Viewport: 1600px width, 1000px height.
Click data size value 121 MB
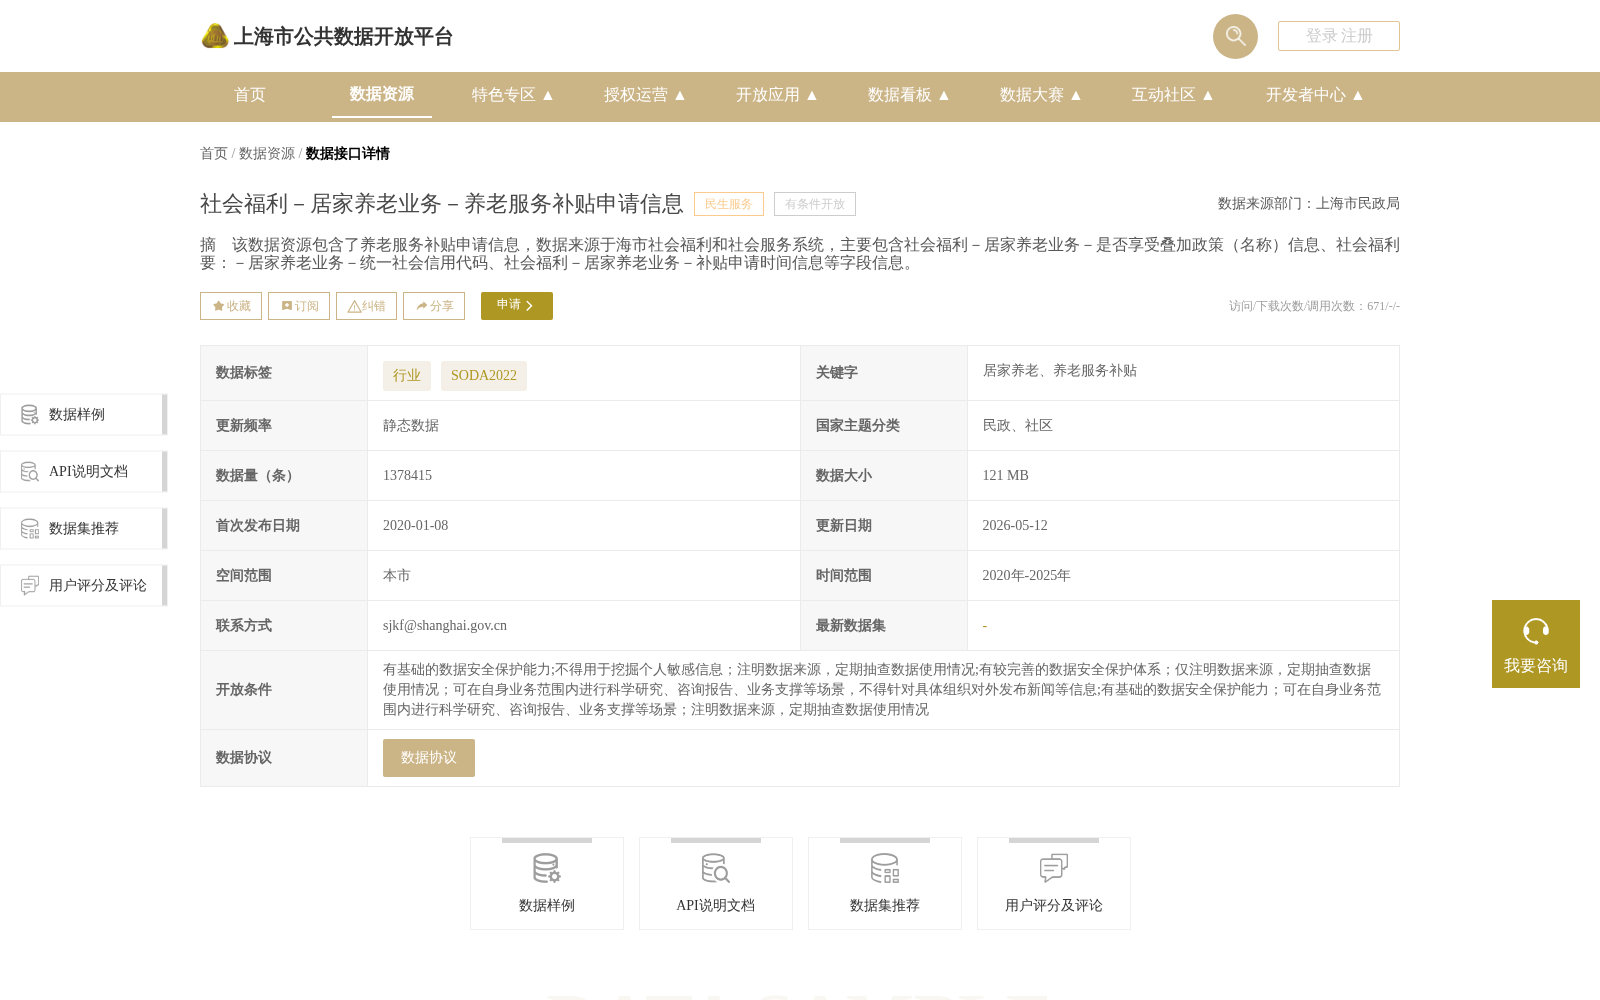[x=1005, y=475]
